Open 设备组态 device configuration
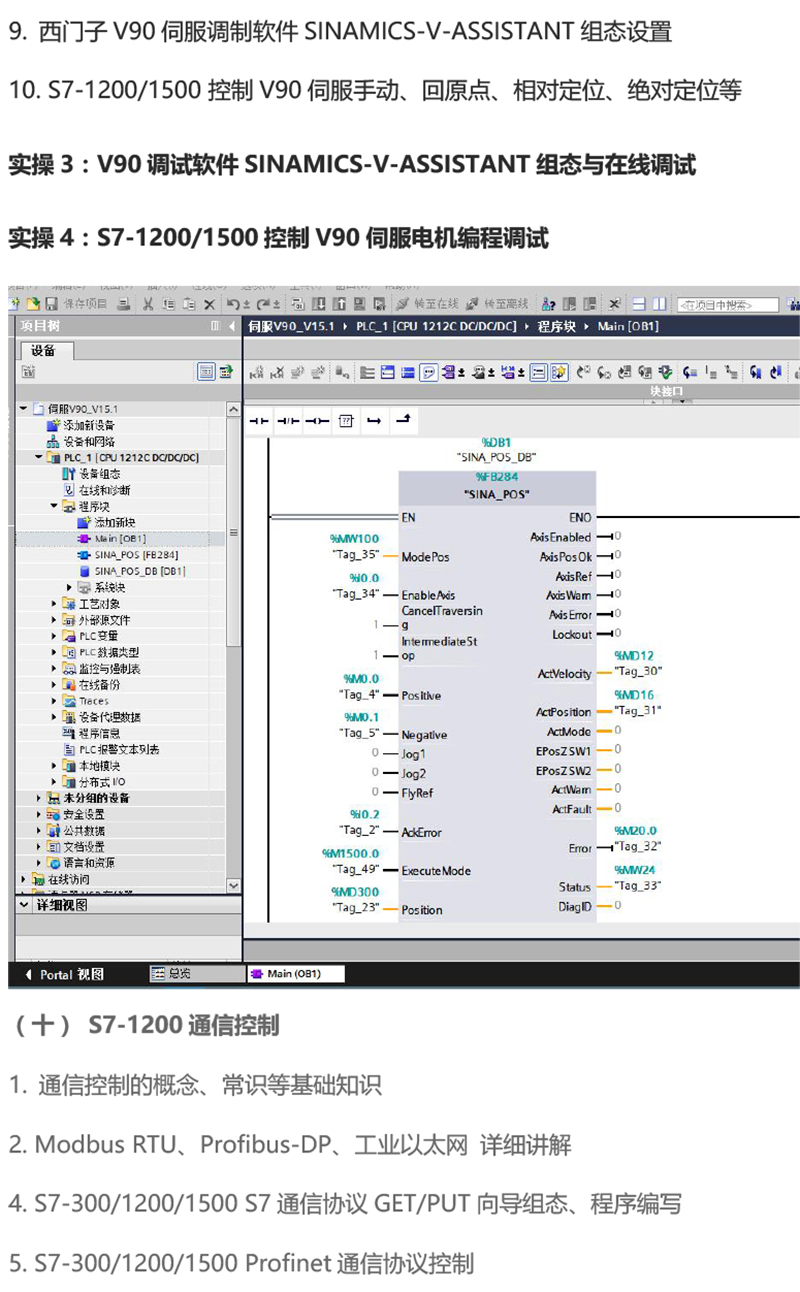 tap(91, 474)
